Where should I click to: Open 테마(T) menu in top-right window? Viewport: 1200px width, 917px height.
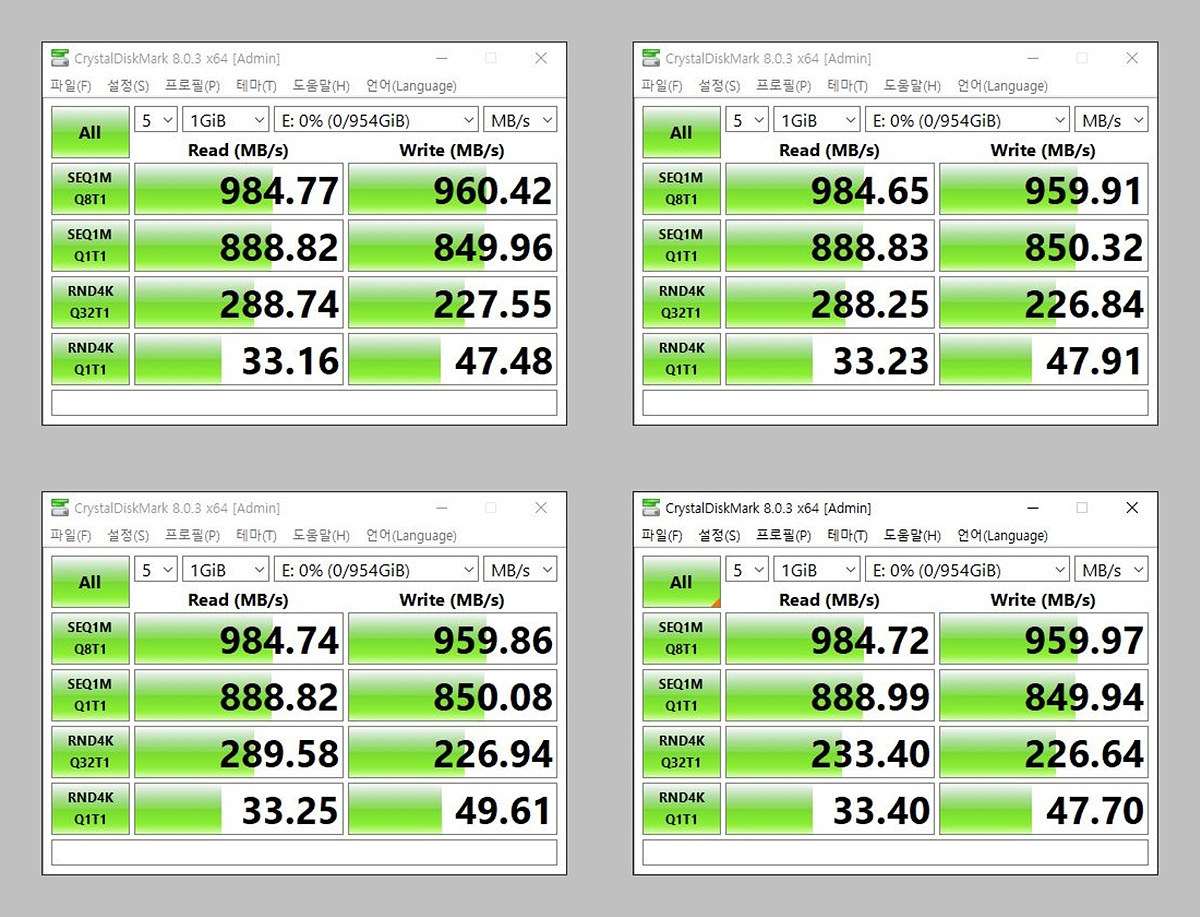[x=847, y=86]
